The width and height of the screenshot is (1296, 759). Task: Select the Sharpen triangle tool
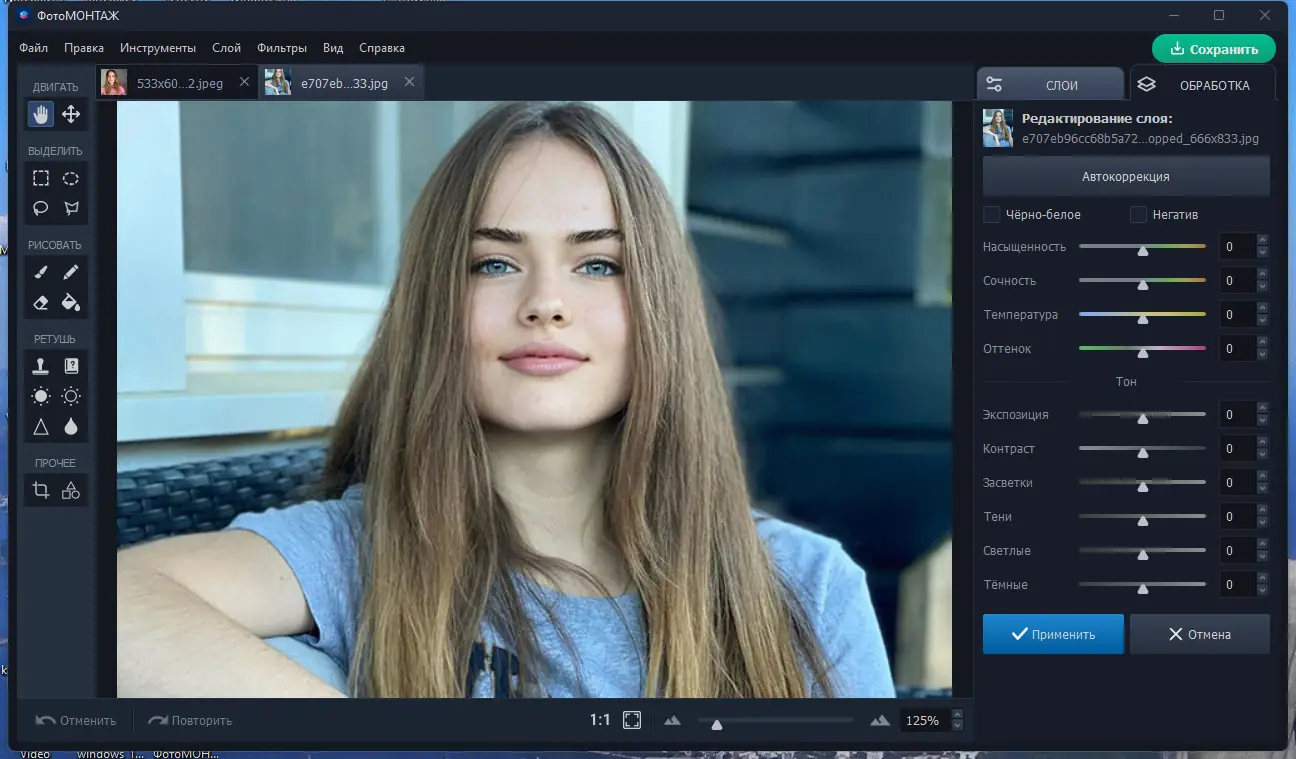point(41,427)
